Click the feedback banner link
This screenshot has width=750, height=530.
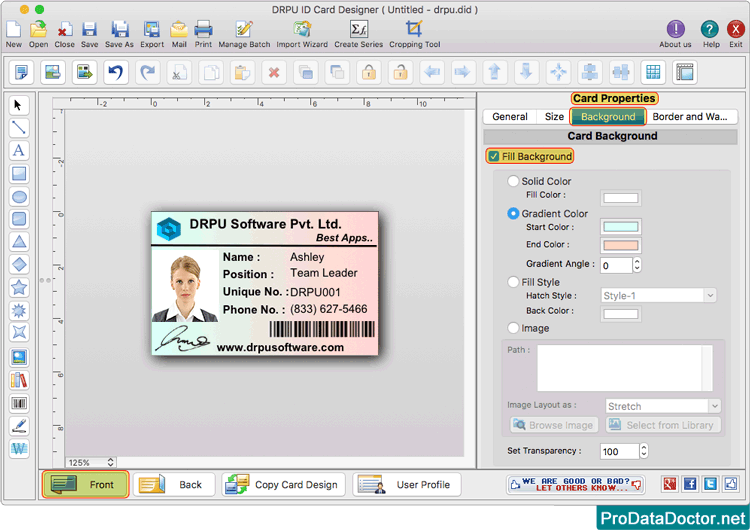pyautogui.click(x=575, y=485)
